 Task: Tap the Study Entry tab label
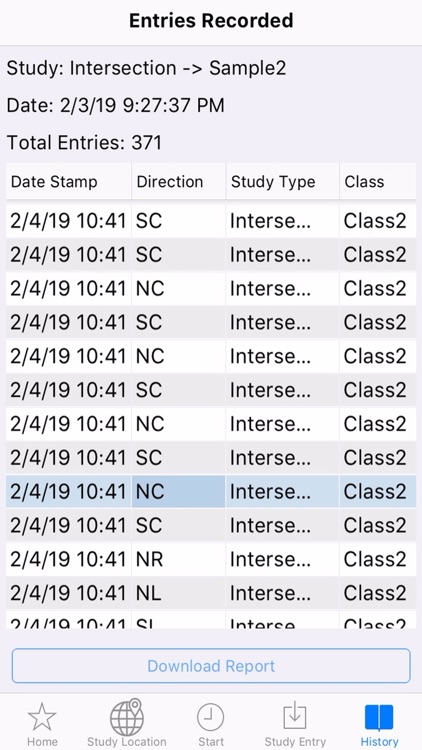pyautogui.click(x=295, y=742)
